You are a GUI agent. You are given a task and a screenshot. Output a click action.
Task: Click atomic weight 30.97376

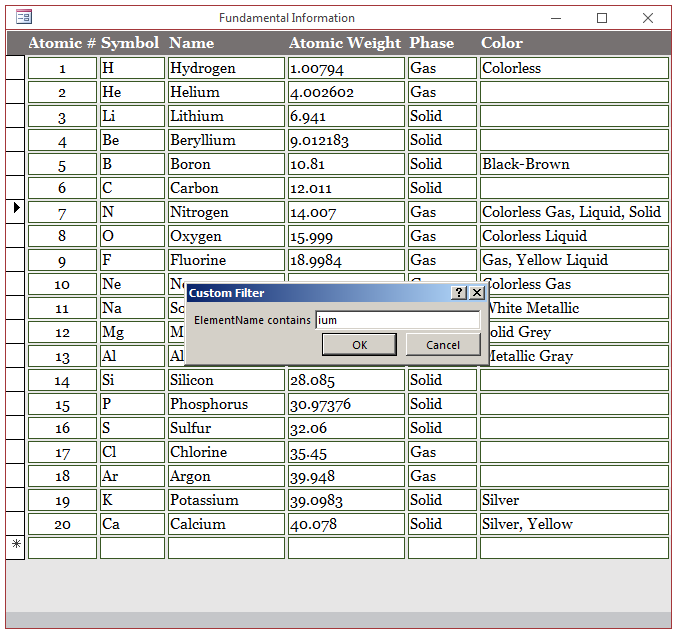(x=346, y=404)
